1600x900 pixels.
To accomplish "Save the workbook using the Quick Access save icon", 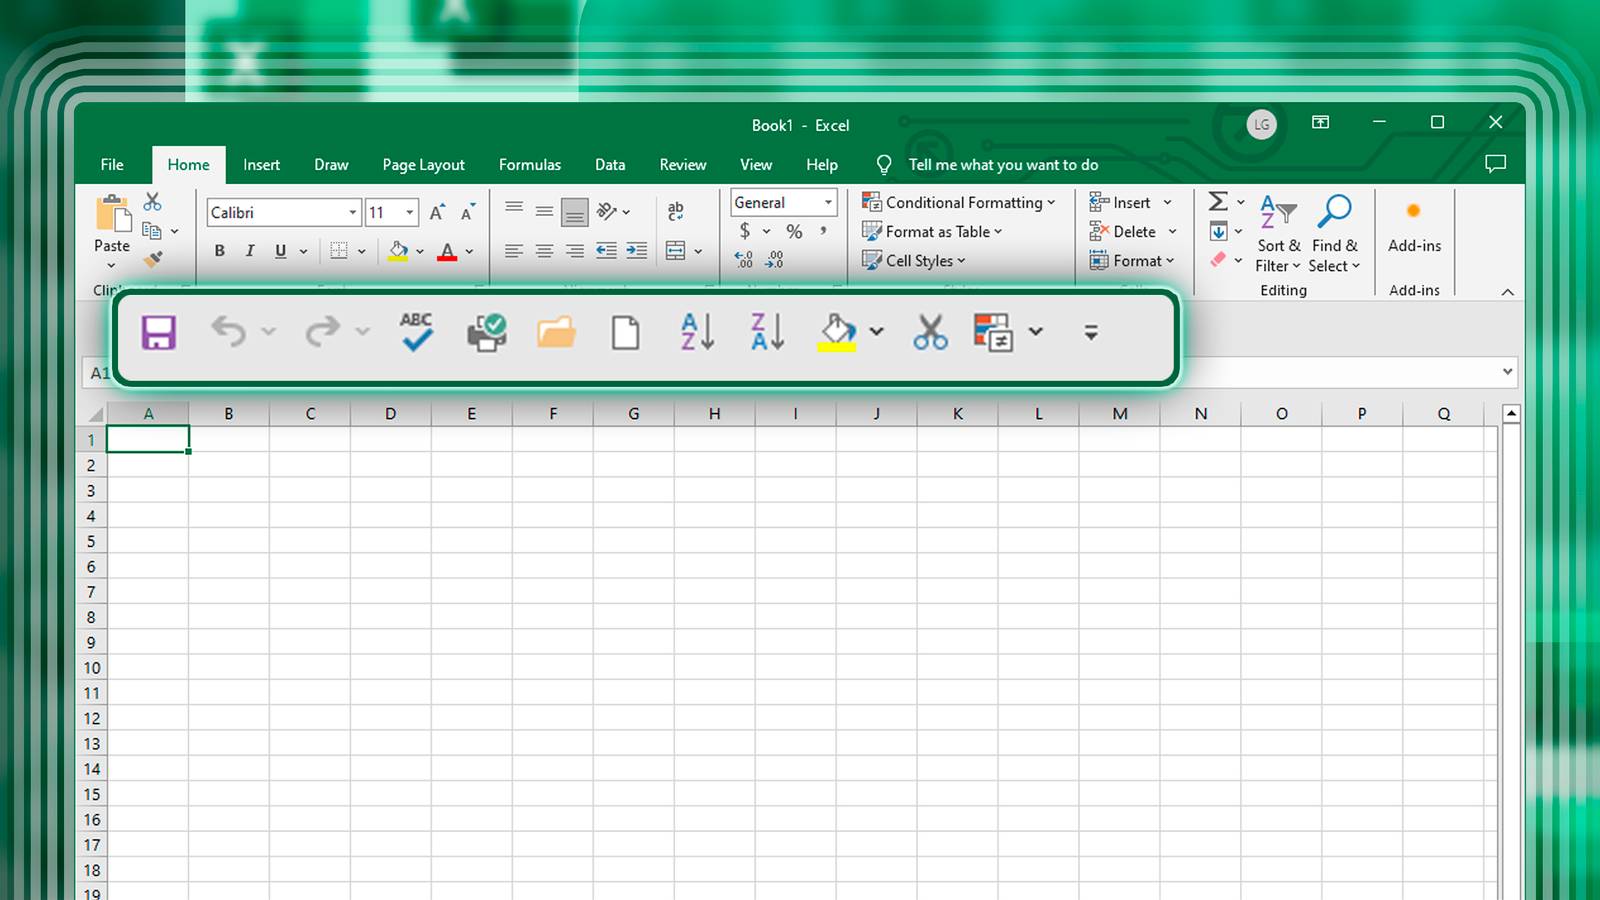I will [160, 332].
